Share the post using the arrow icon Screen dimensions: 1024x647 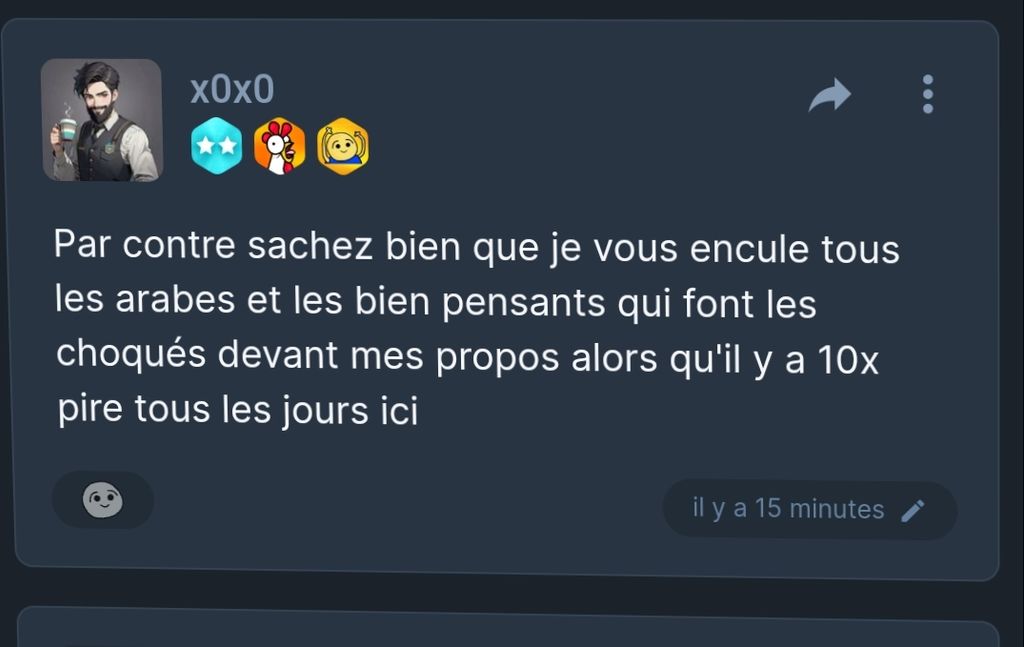click(830, 95)
